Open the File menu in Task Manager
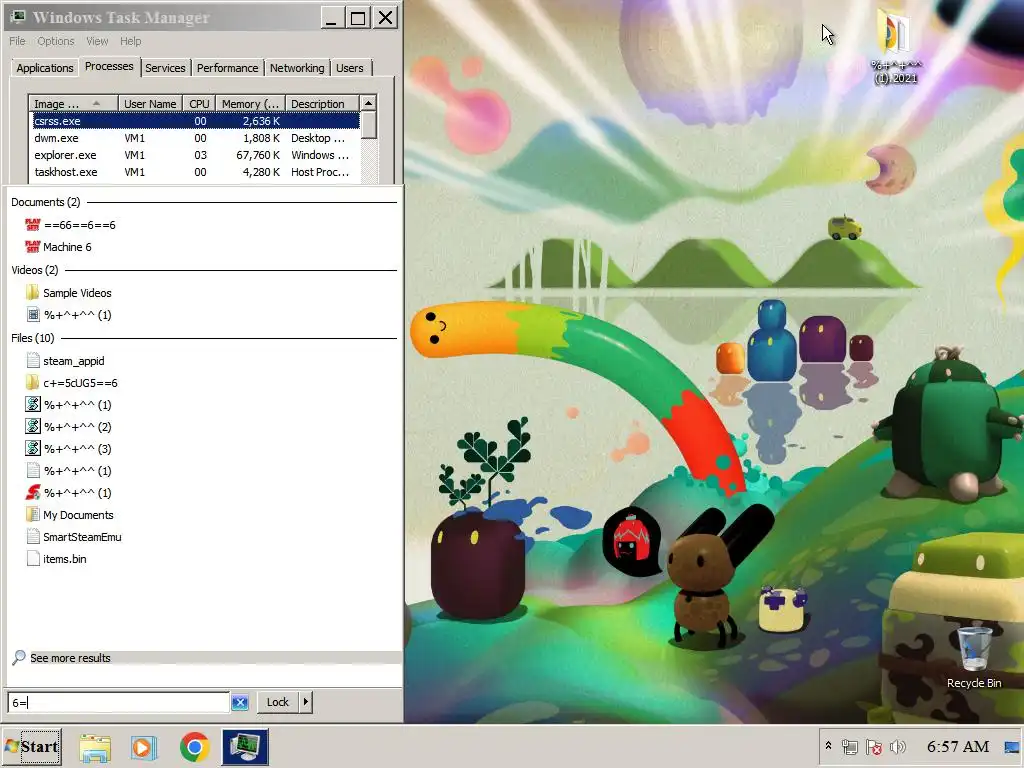This screenshot has height=768, width=1024. tap(17, 41)
